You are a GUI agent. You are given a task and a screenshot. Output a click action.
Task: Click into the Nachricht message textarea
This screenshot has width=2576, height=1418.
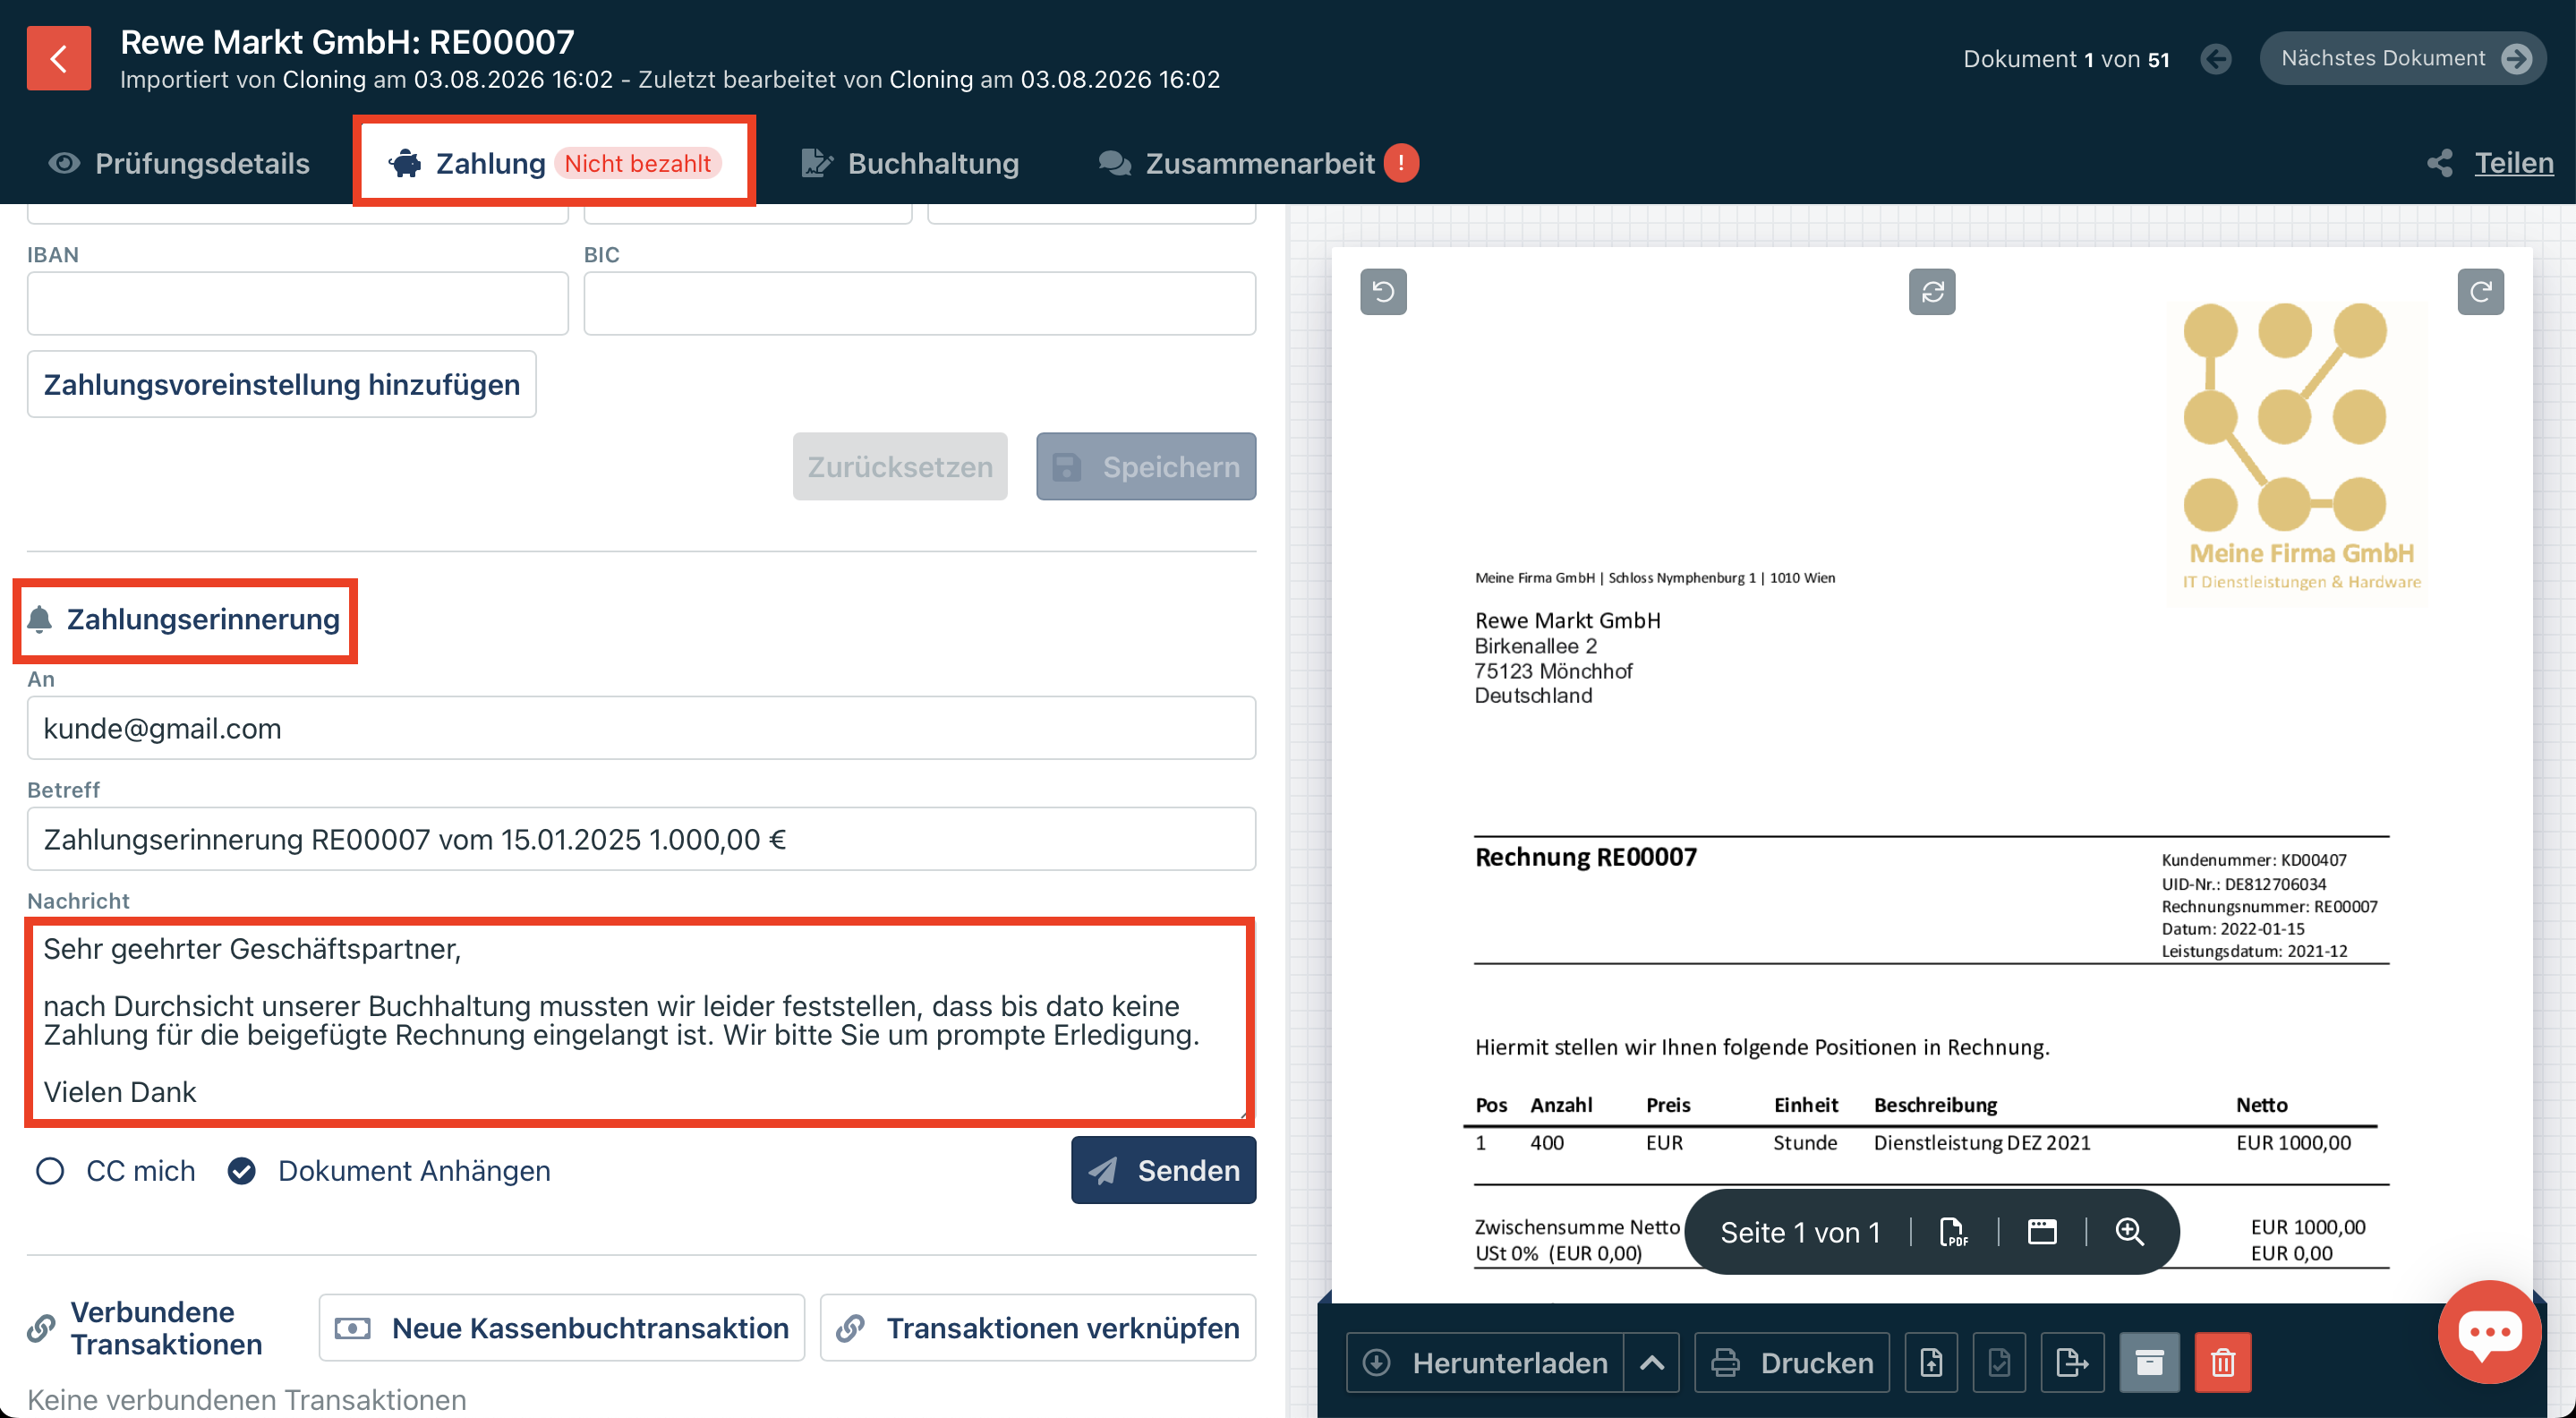[640, 1021]
